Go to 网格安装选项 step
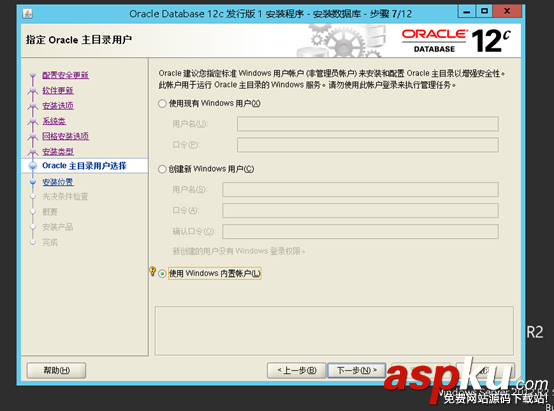 [x=65, y=136]
